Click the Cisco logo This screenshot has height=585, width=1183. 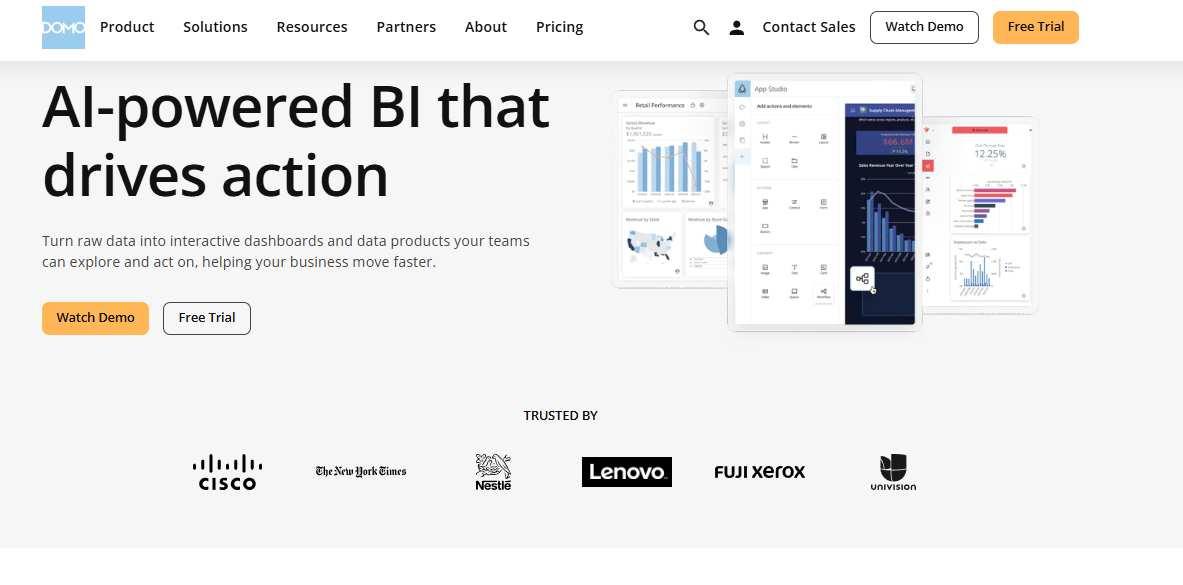227,473
